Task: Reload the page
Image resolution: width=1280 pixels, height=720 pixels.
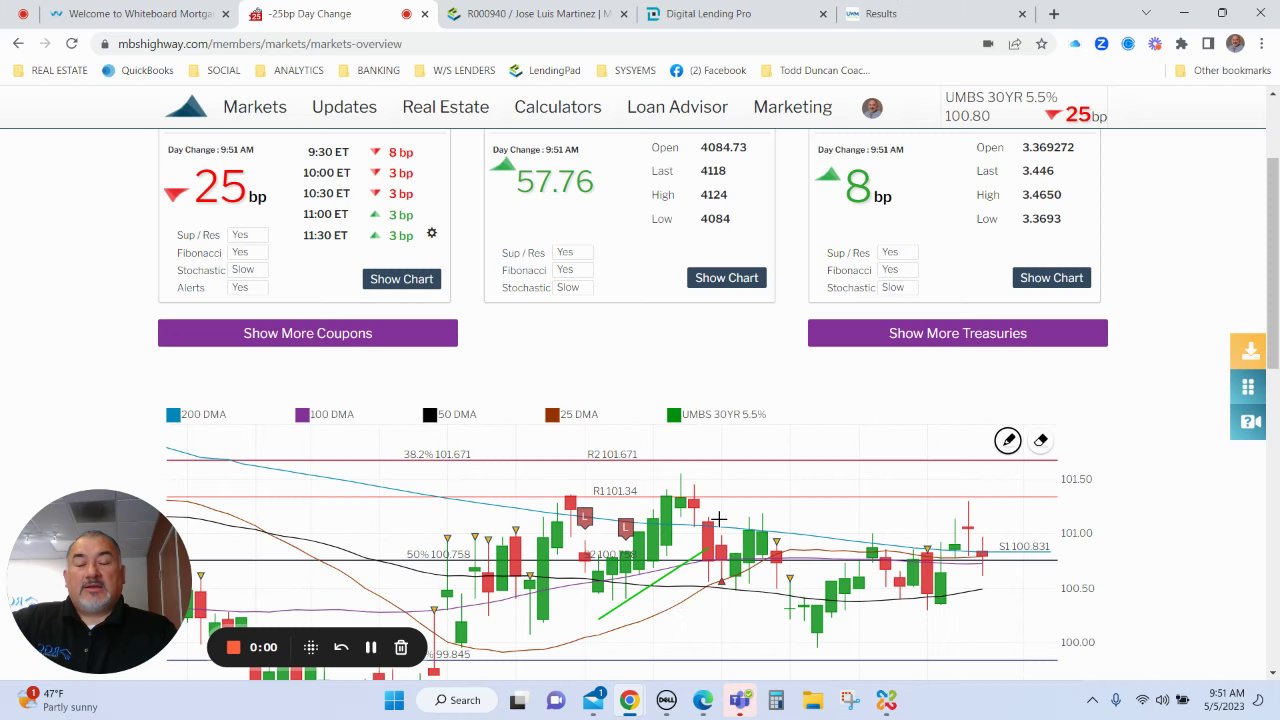Action: [72, 44]
